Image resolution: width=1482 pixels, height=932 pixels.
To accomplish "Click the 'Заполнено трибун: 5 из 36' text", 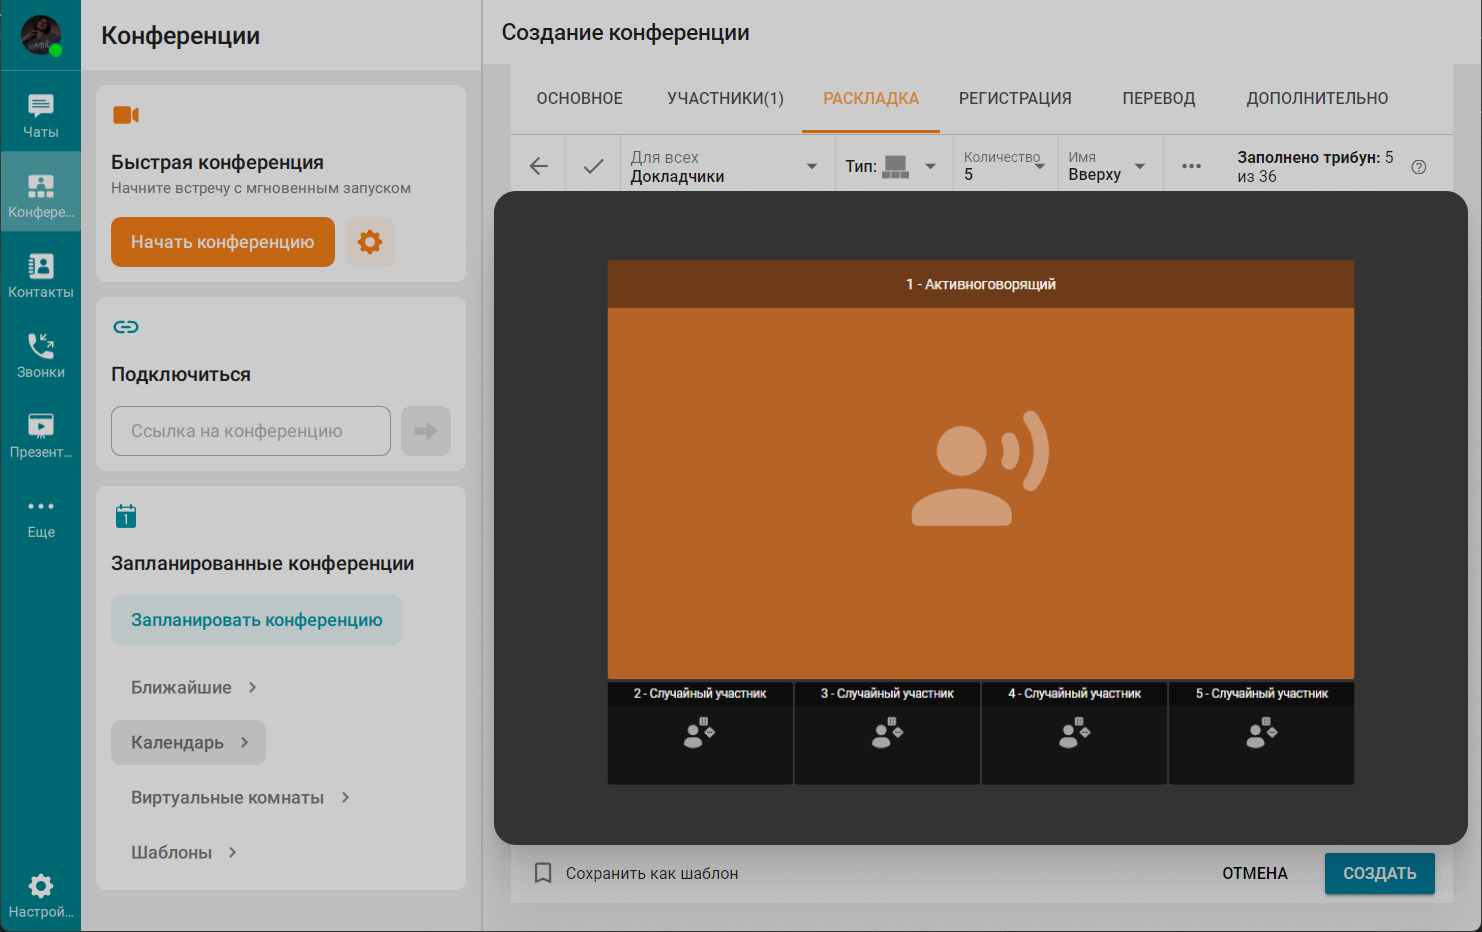I will tap(1315, 167).
